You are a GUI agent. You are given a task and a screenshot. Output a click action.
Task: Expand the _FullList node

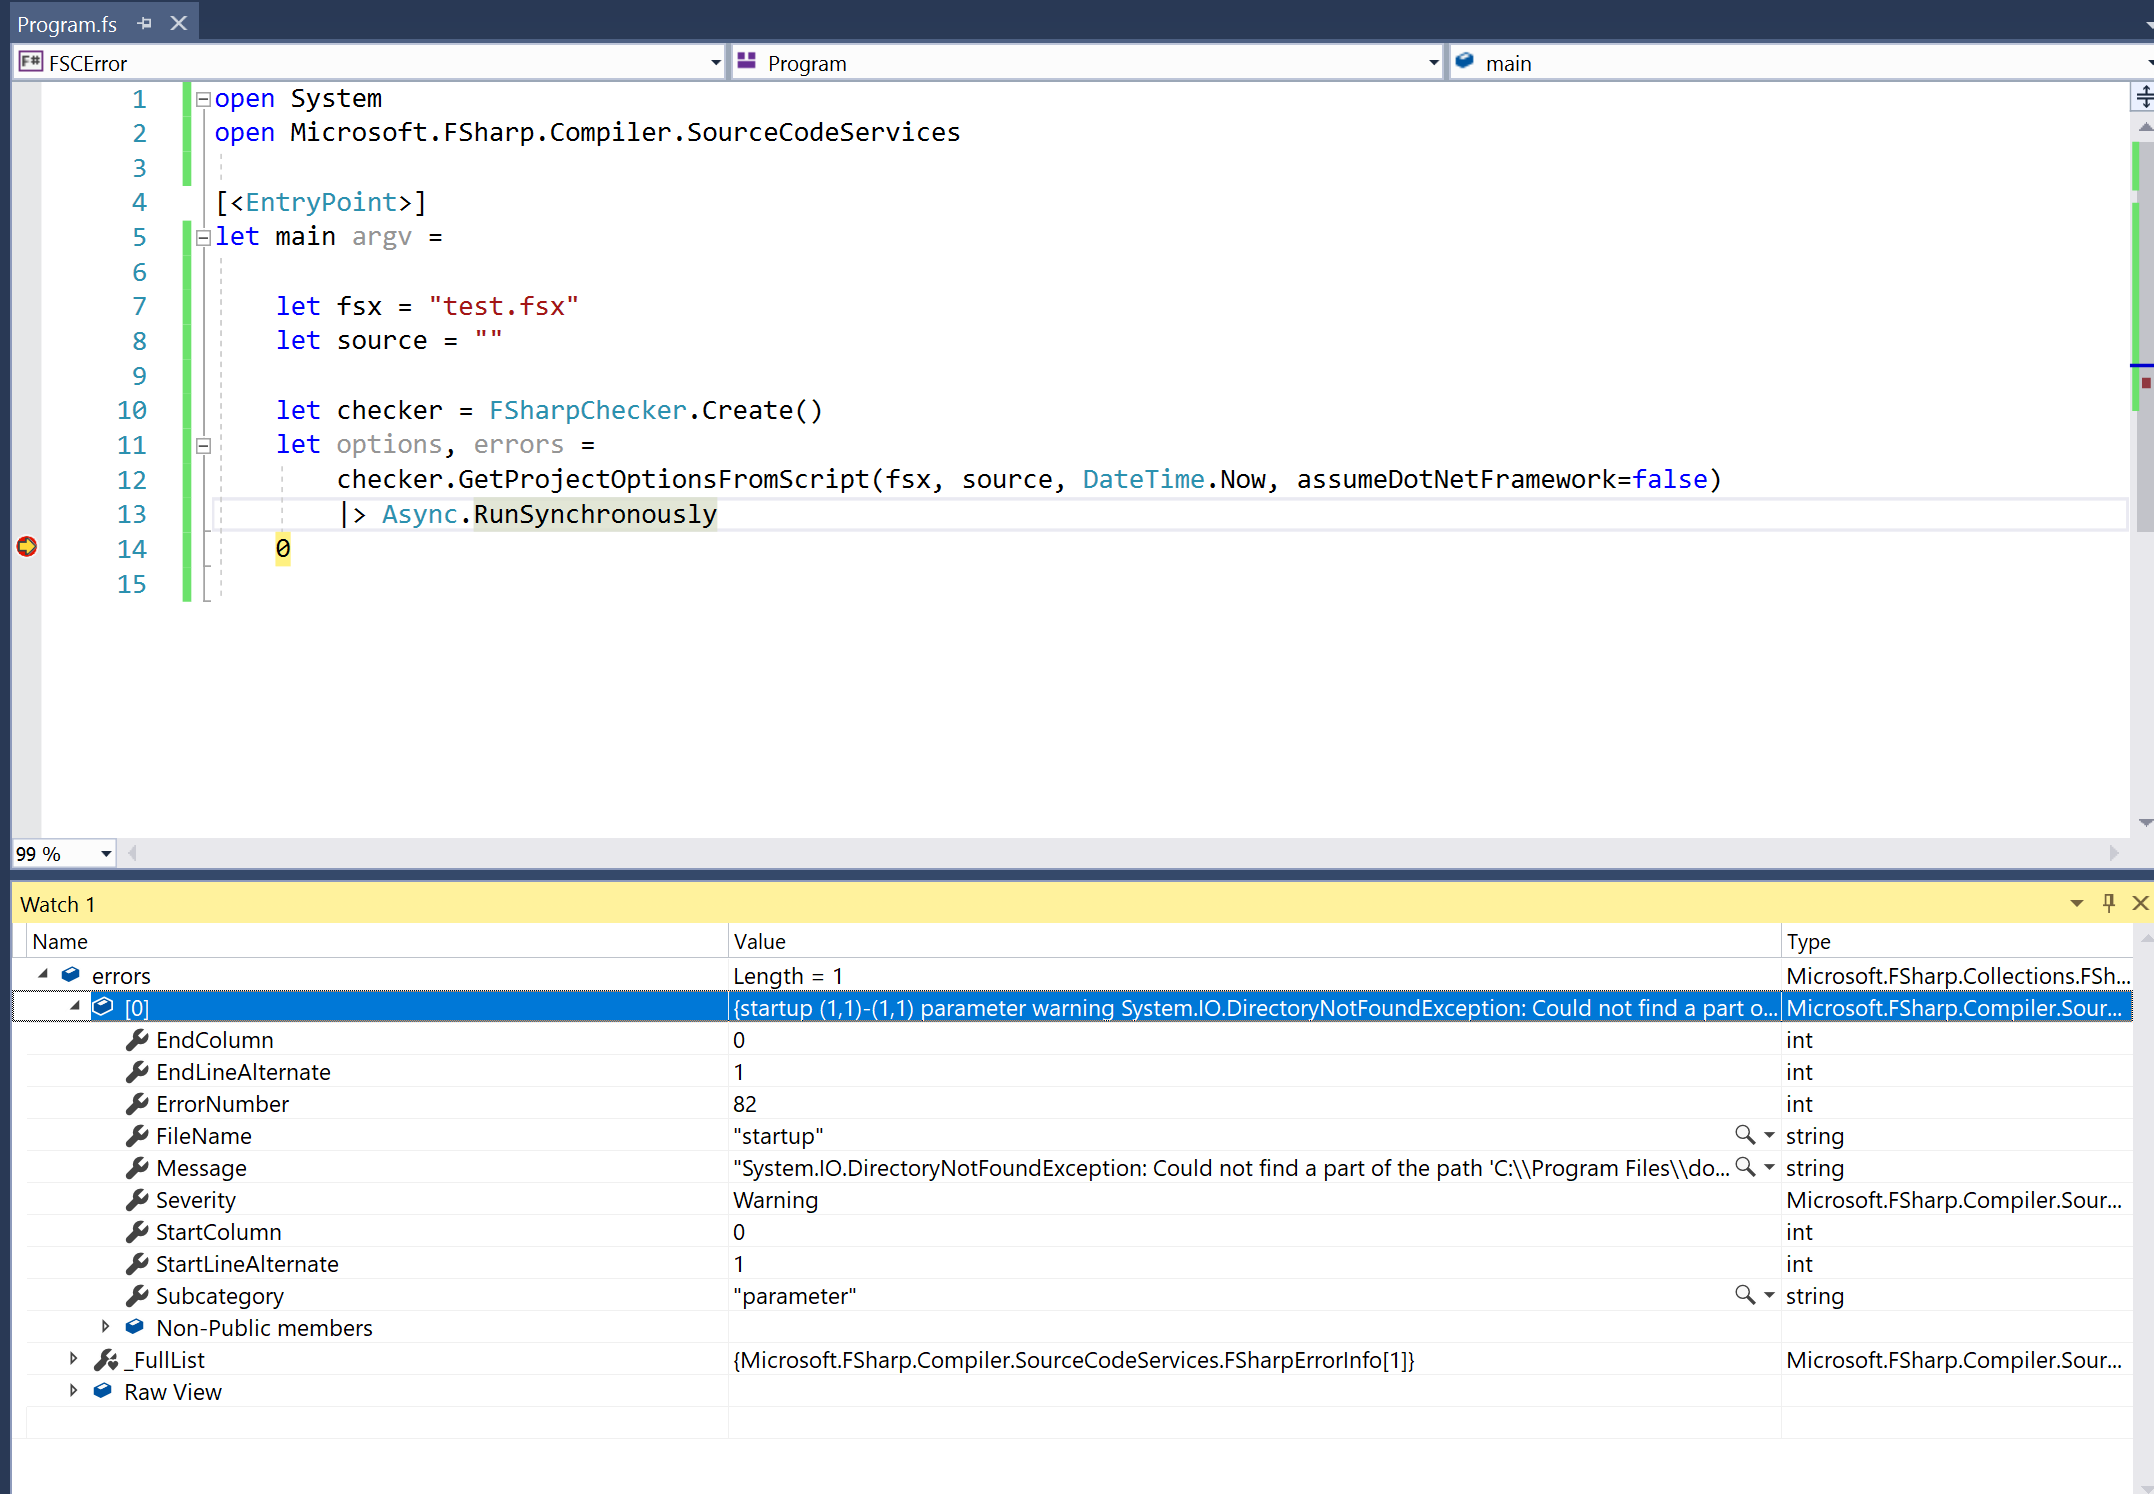73,1359
